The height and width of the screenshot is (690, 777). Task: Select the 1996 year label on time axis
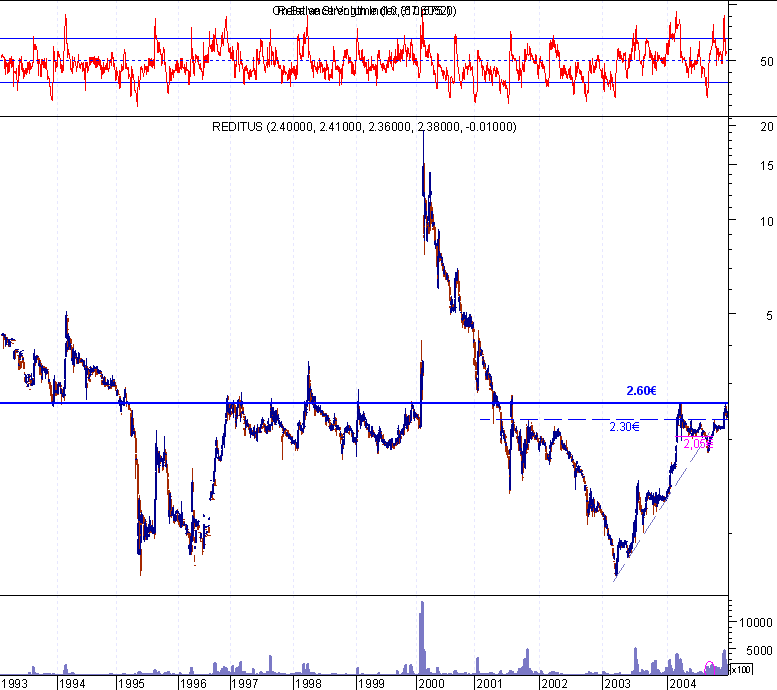(193, 684)
